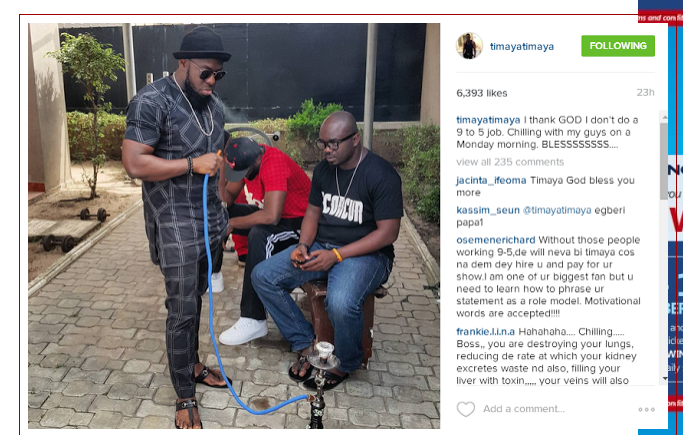
Task: Toggle the green FOLLOWING button
Action: pos(618,46)
